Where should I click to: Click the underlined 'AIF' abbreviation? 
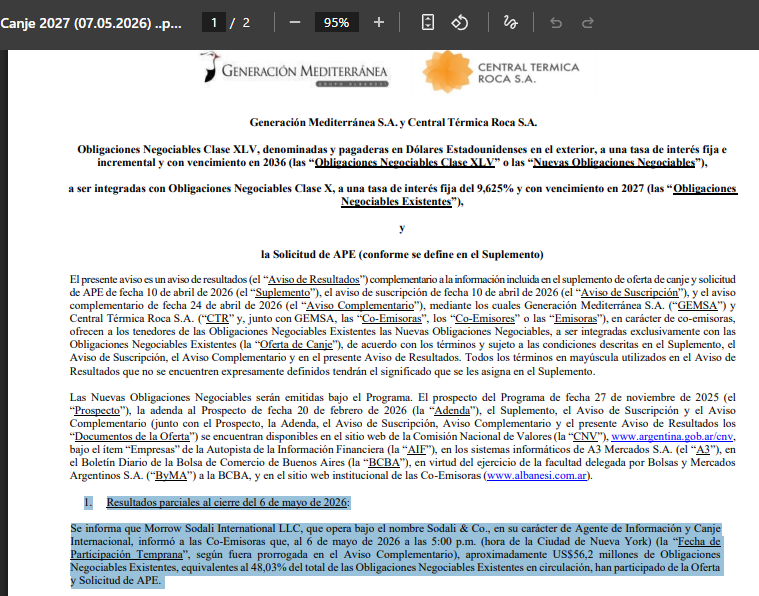(416, 449)
